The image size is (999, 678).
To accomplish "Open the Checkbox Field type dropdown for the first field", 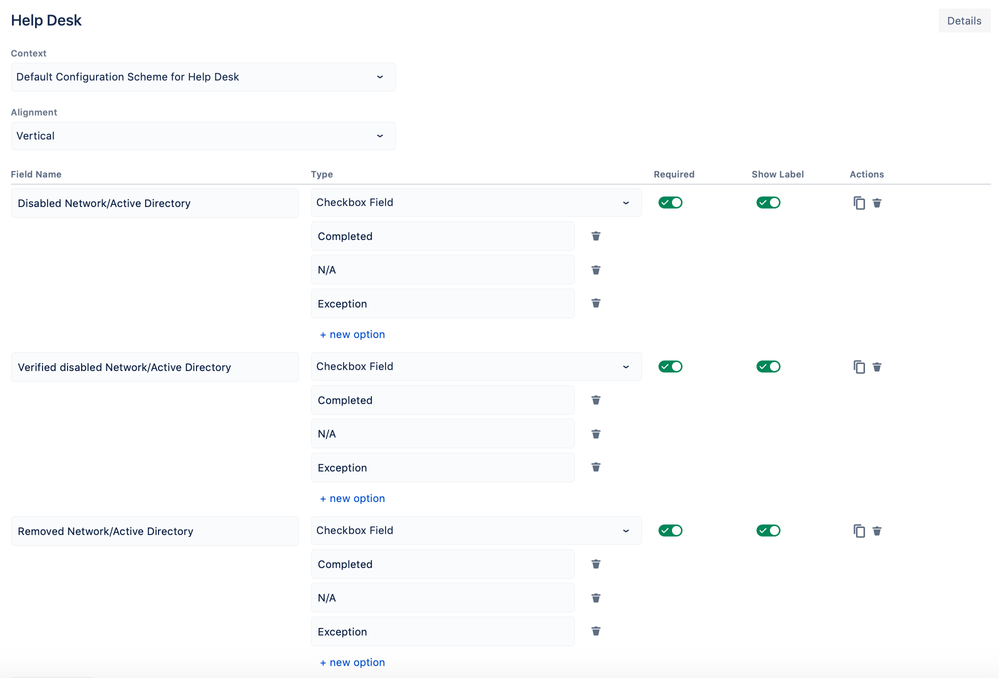I will pos(475,201).
